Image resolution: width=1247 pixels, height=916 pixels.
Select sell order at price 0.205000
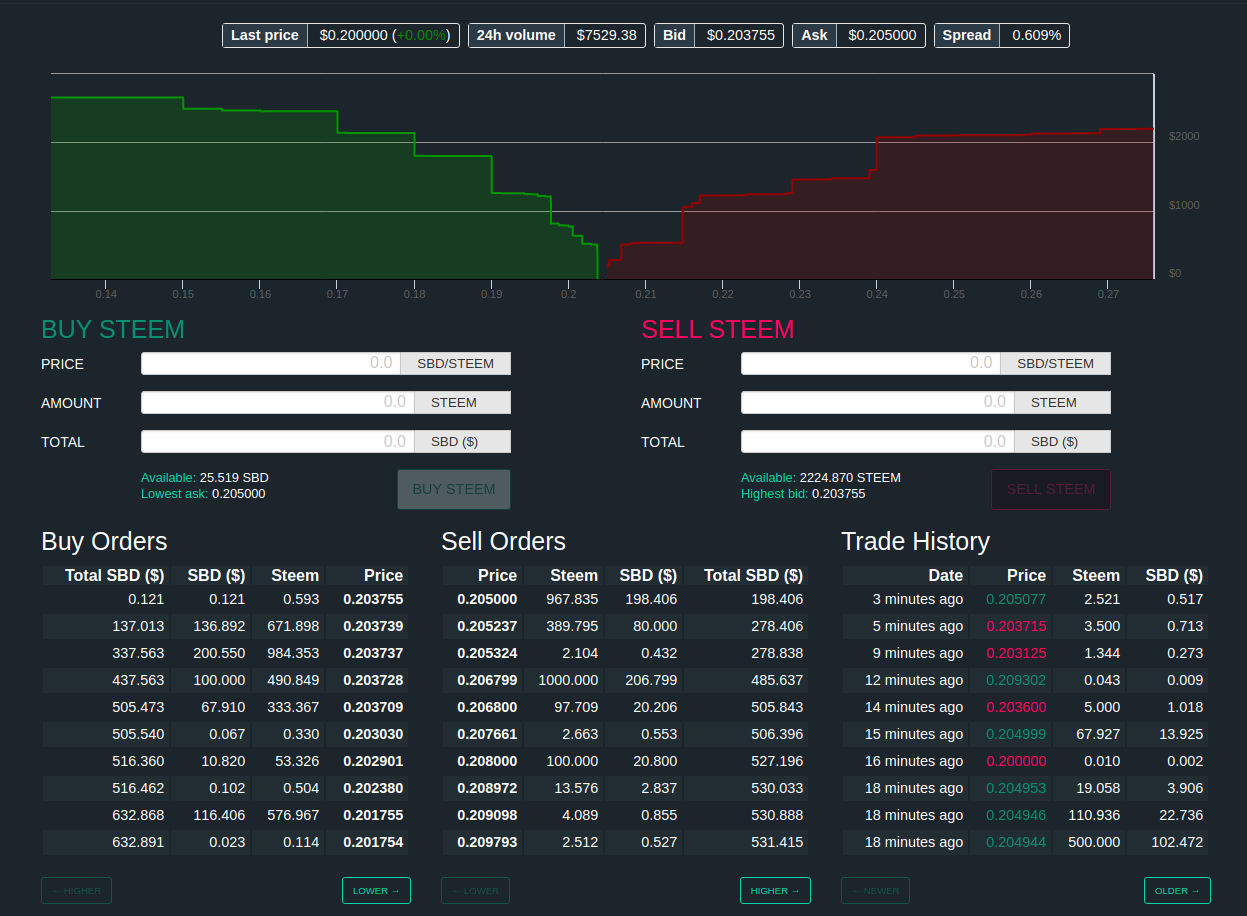[x=625, y=599]
